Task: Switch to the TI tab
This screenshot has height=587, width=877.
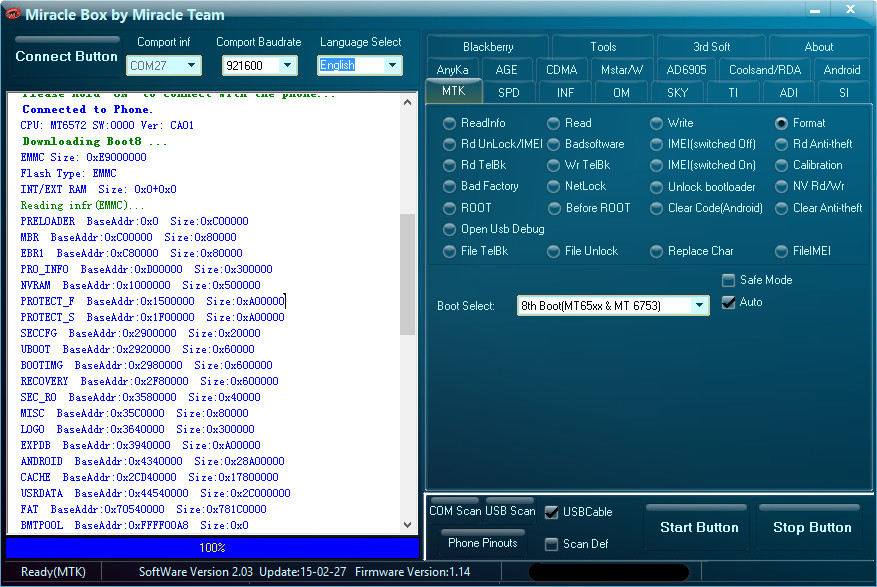Action: pyautogui.click(x=733, y=93)
